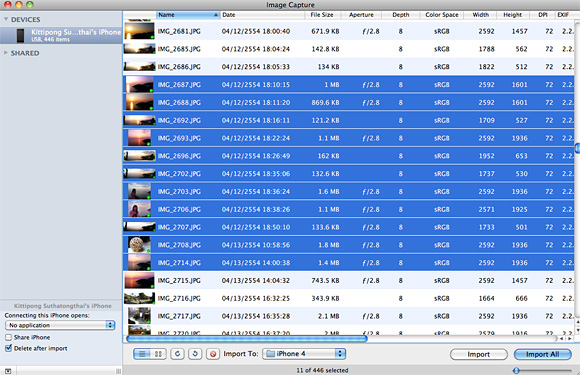
Task: Sort by the Aperture column header
Action: 361,15
